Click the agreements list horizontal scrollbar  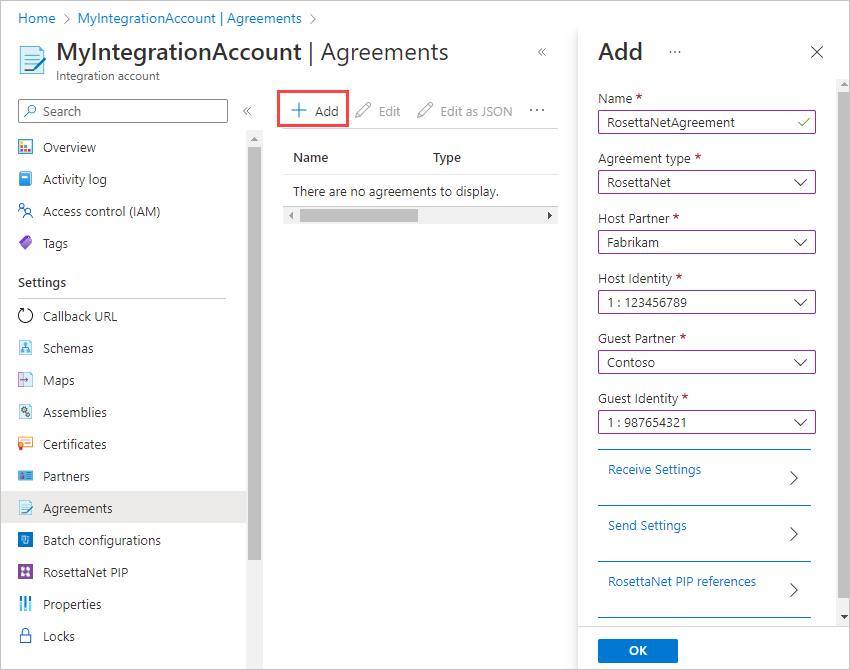359,216
